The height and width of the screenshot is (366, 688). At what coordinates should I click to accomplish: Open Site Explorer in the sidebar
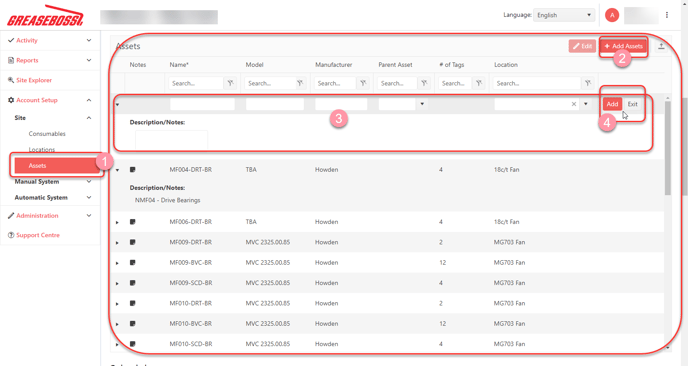34,80
